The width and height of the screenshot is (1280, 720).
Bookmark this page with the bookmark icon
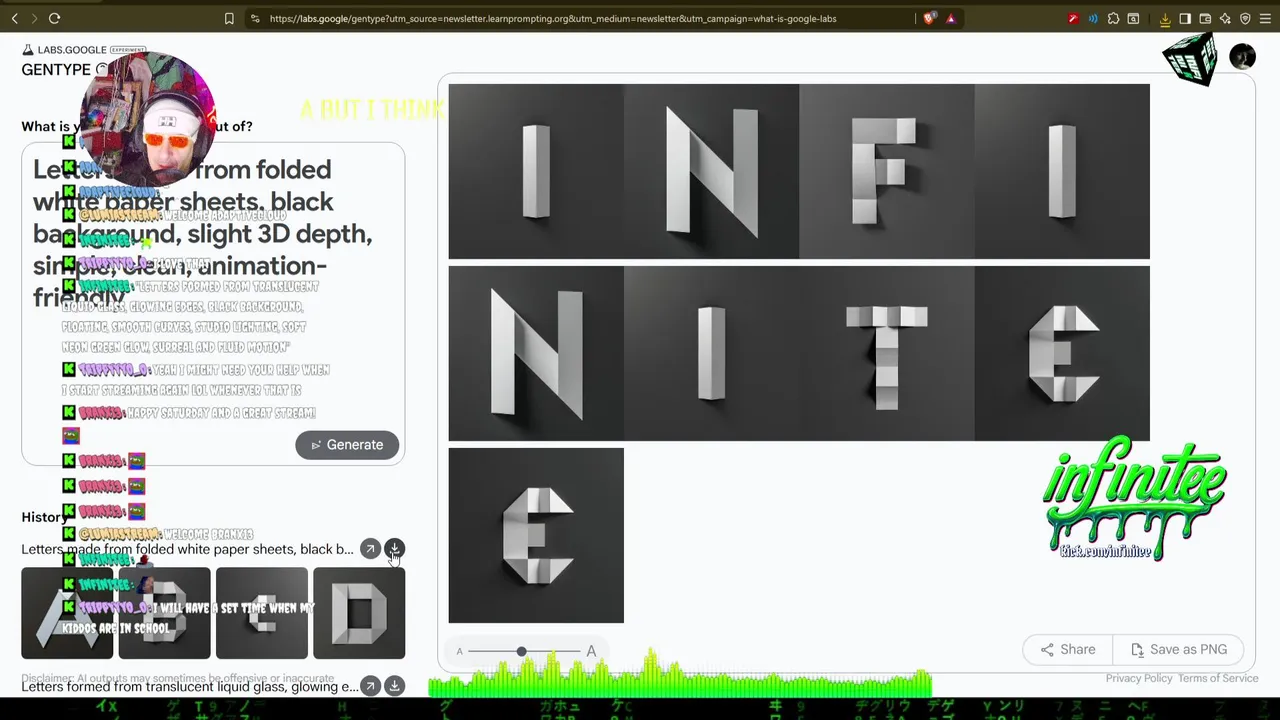click(229, 18)
